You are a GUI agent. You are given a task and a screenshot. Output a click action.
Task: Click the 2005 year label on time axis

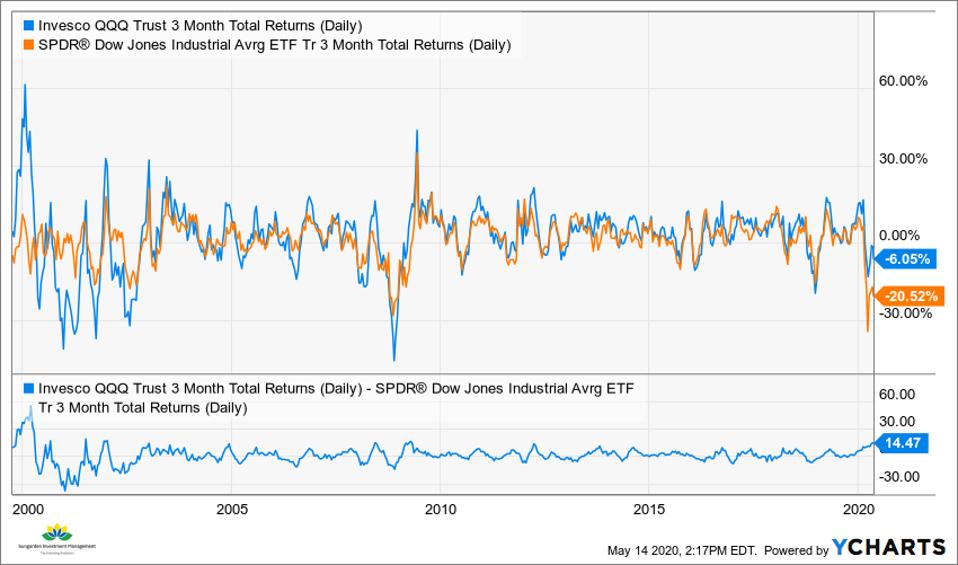(232, 509)
